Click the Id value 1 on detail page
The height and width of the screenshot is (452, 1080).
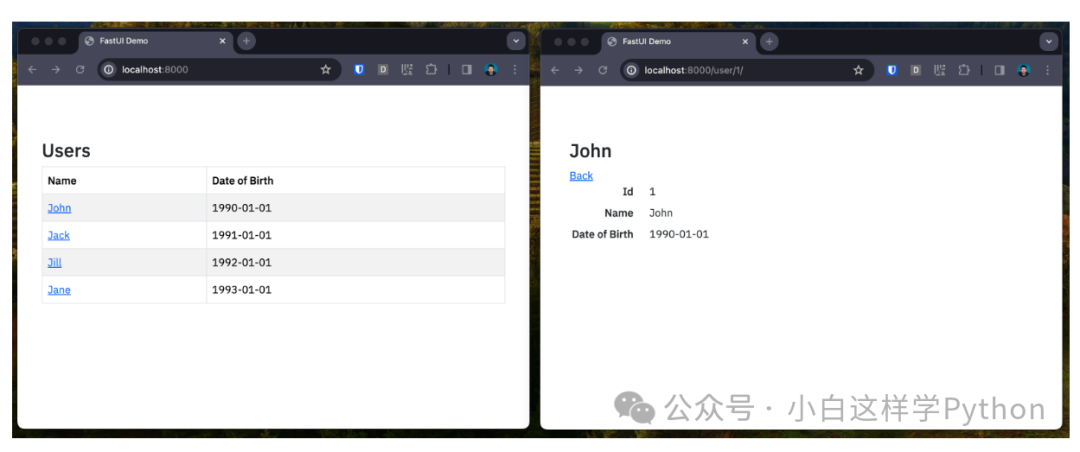tap(652, 192)
